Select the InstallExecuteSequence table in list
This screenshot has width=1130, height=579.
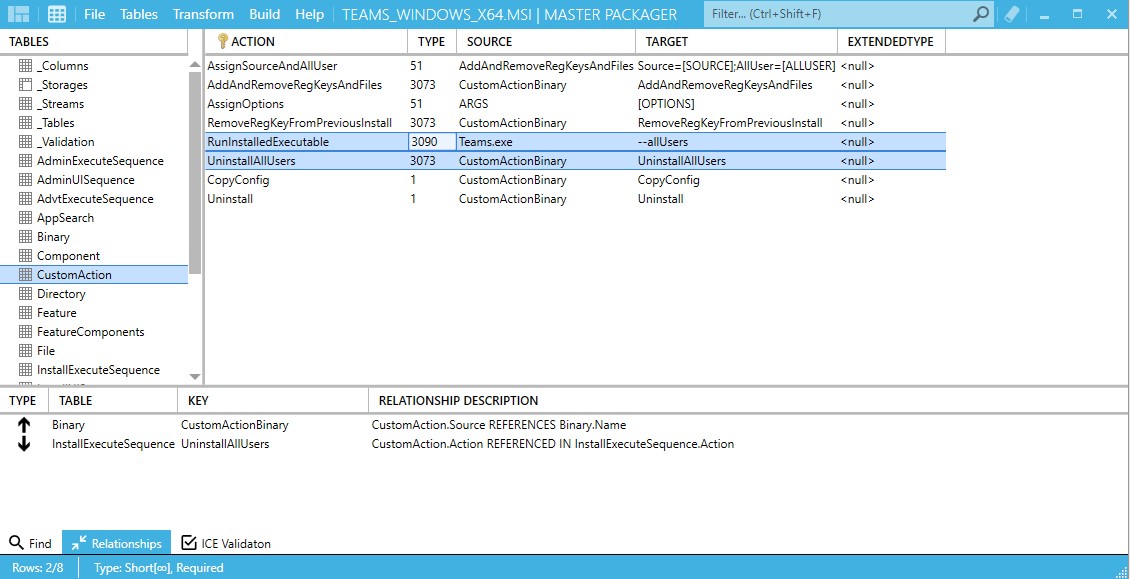[x=99, y=369]
